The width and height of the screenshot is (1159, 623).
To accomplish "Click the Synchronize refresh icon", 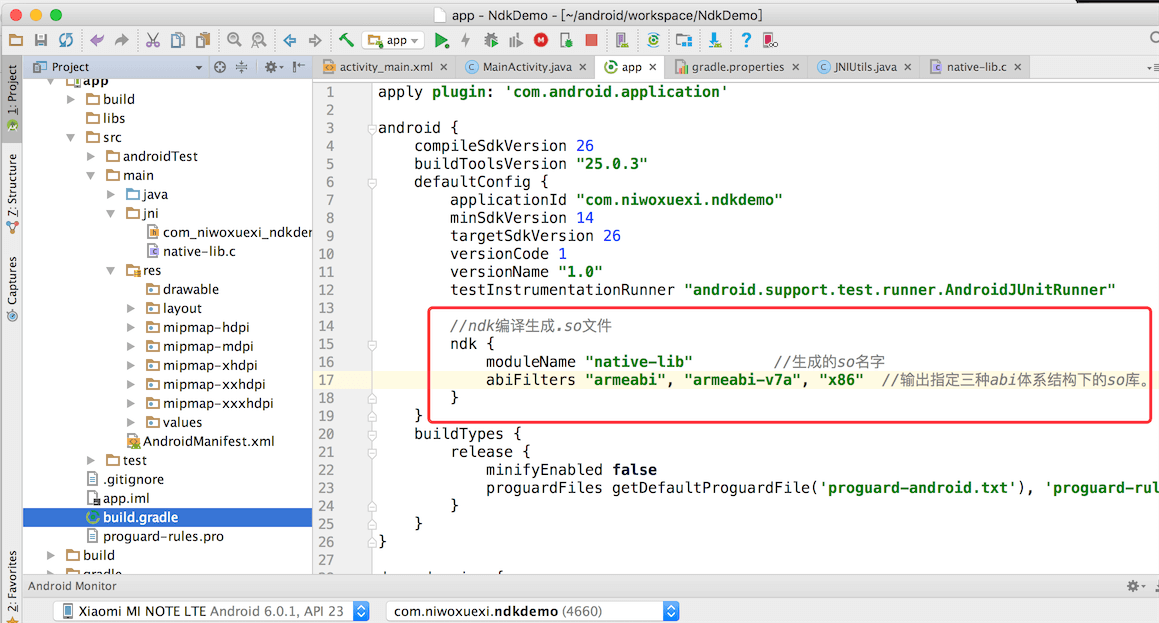I will [x=66, y=40].
